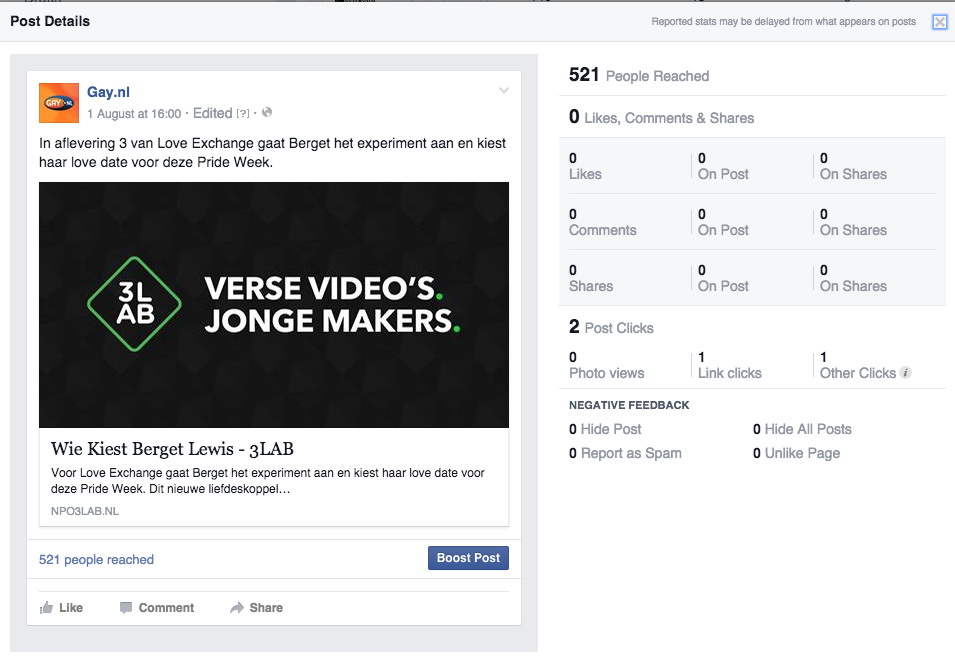Click the info icon beside Other Clicks
The width and height of the screenshot is (955, 662).
click(x=906, y=373)
